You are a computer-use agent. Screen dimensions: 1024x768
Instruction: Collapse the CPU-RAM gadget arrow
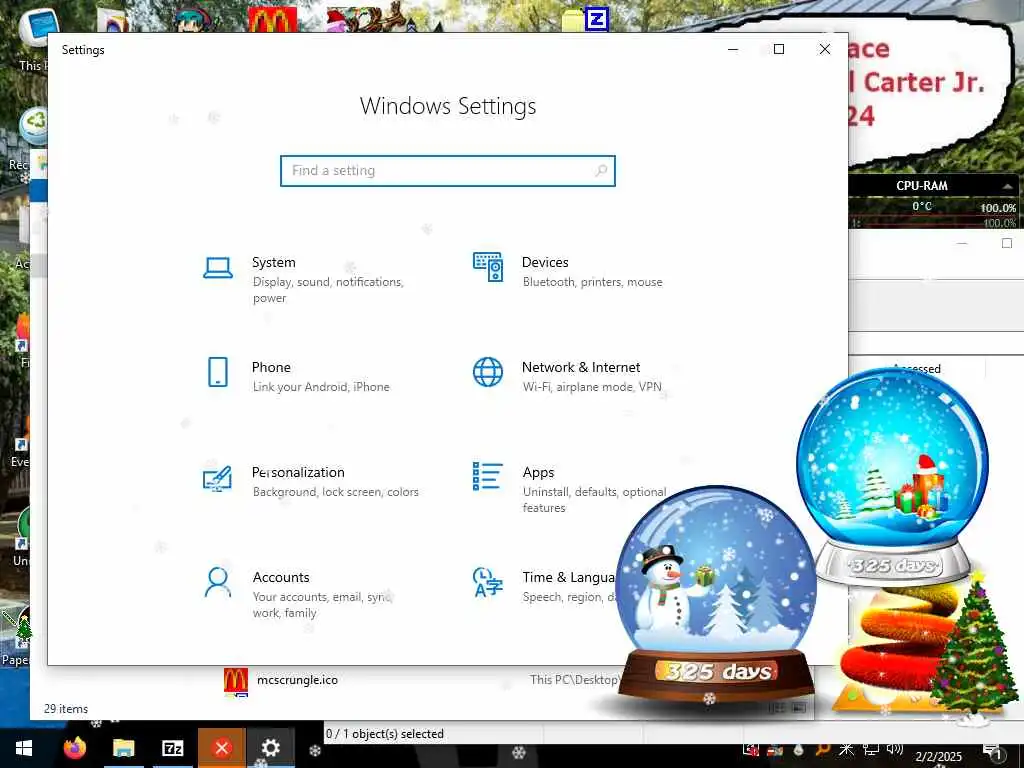coord(1006,186)
